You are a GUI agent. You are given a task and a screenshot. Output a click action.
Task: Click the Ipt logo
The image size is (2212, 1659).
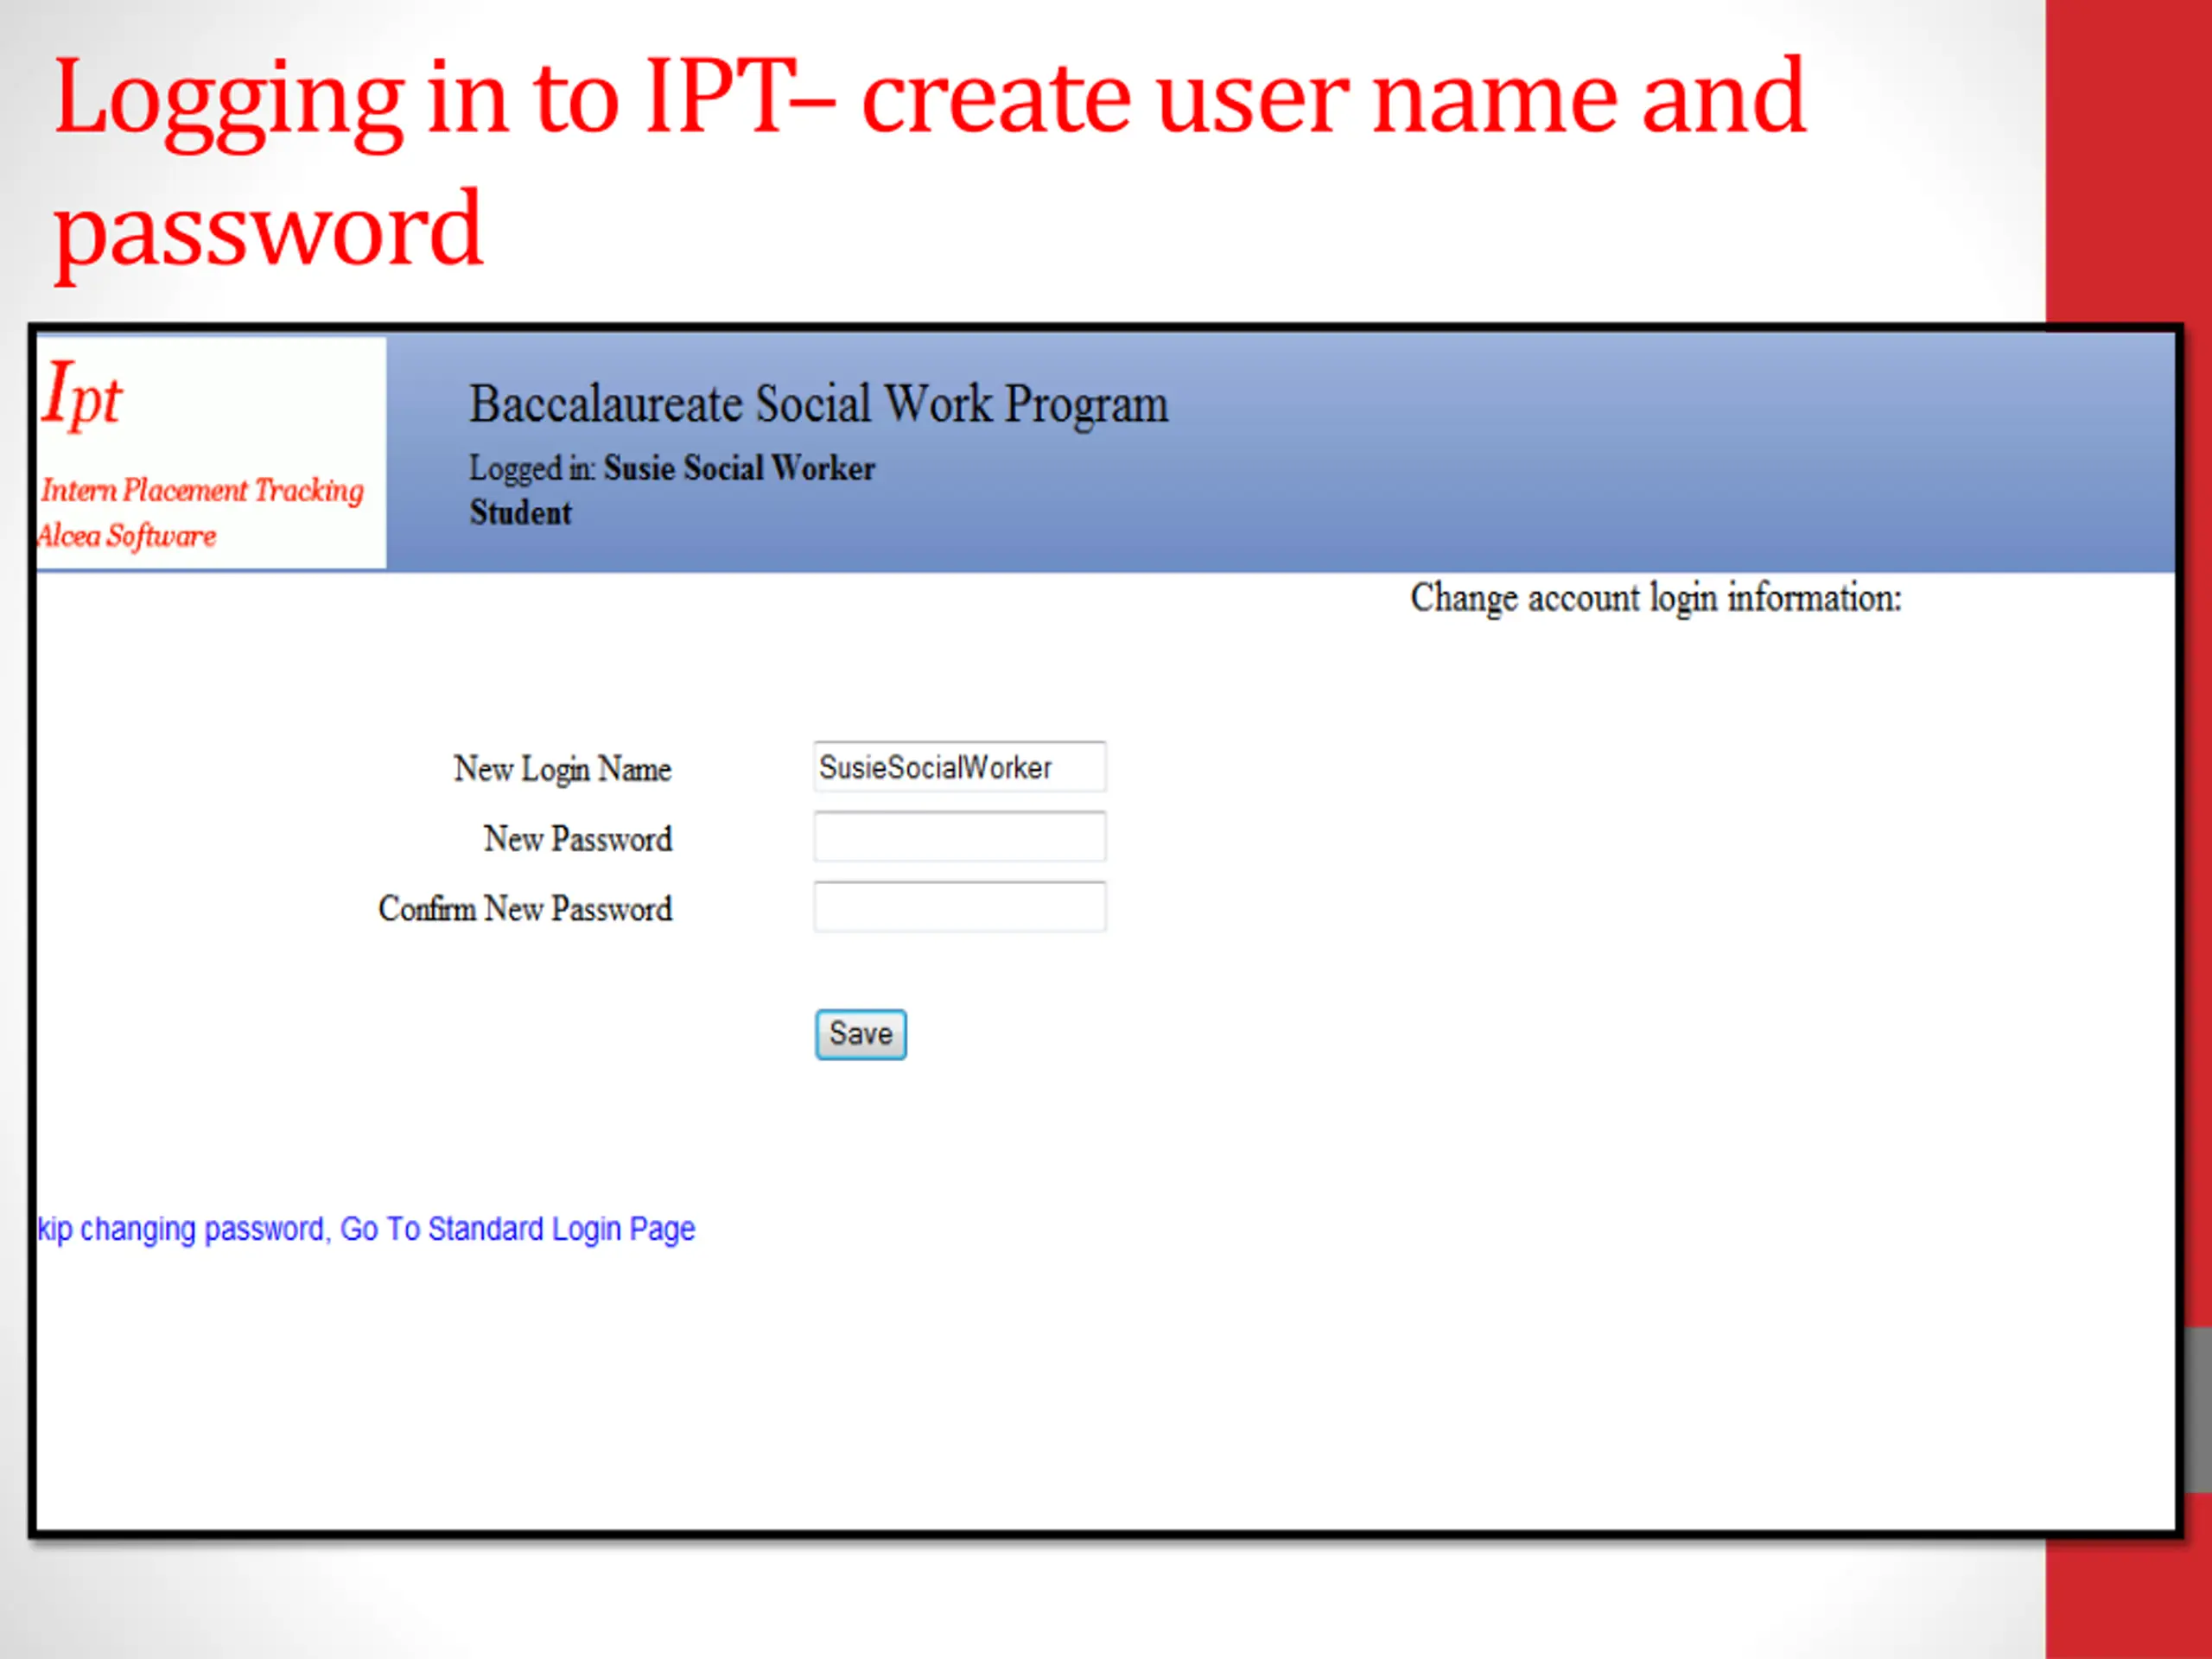point(82,395)
